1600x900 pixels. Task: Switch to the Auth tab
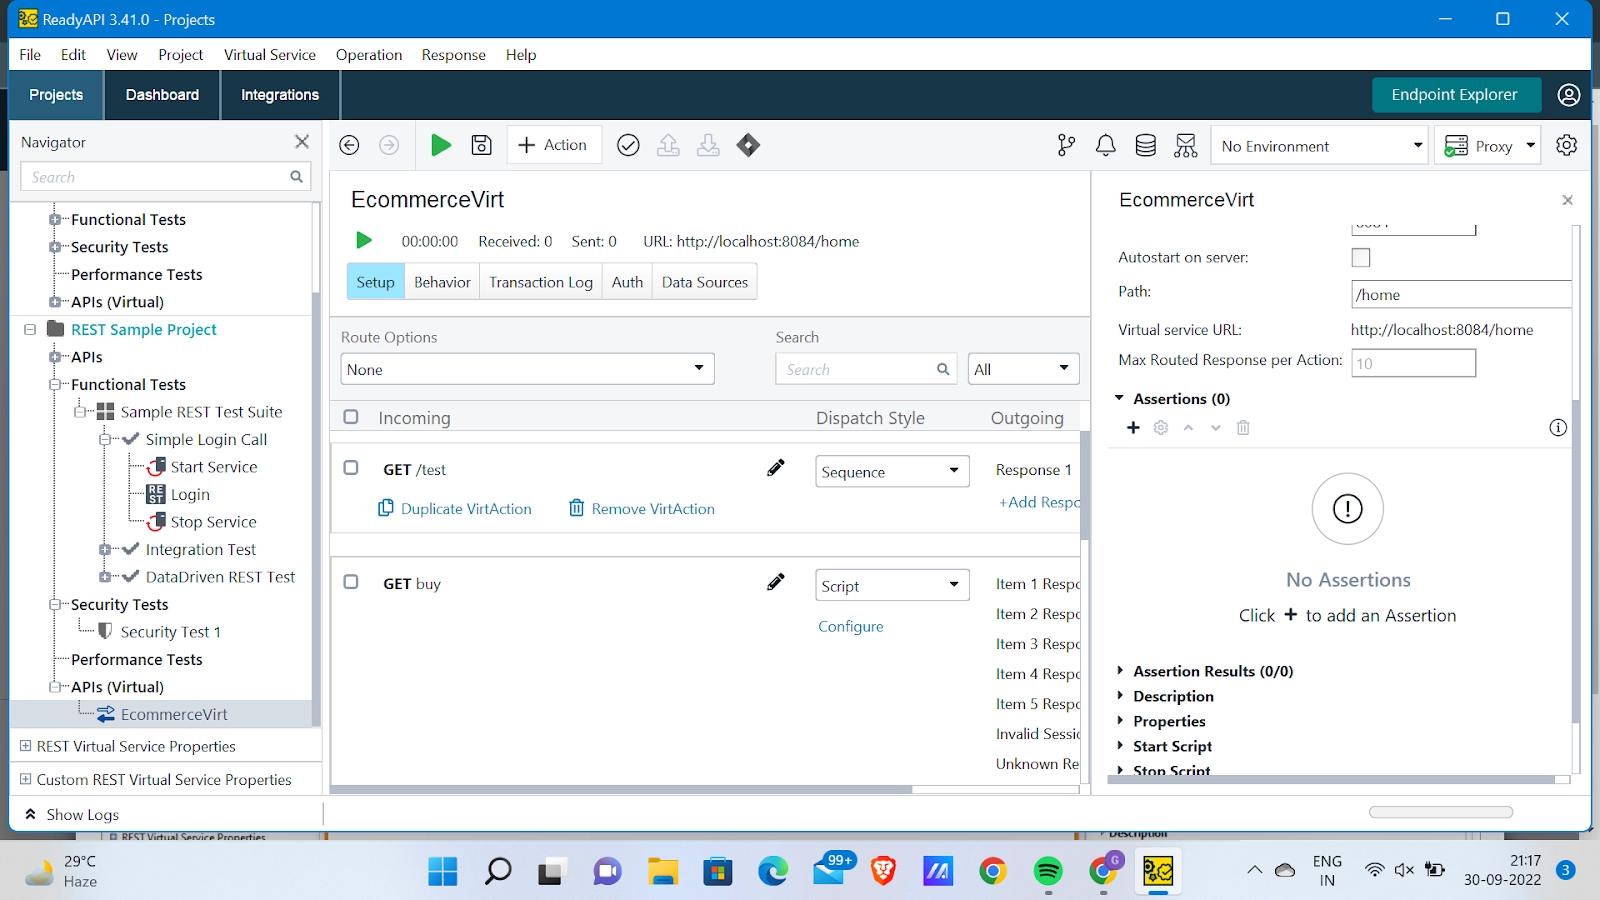(x=627, y=282)
